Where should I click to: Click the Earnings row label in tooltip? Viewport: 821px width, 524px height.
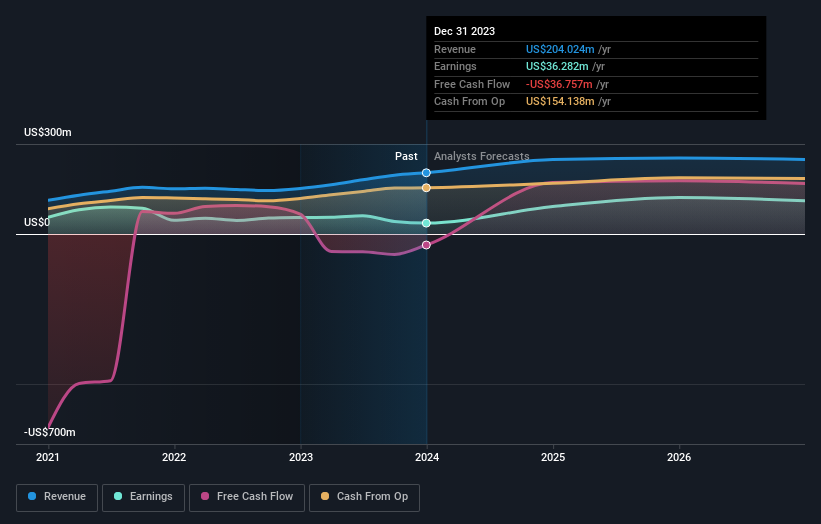tap(455, 66)
